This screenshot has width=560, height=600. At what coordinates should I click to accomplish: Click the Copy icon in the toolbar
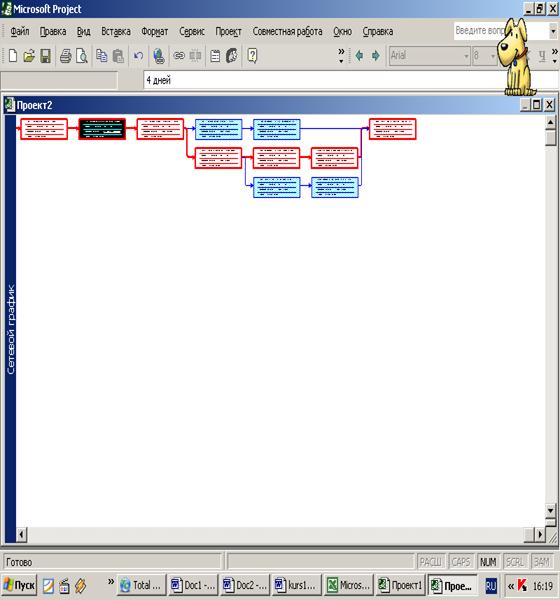101,56
